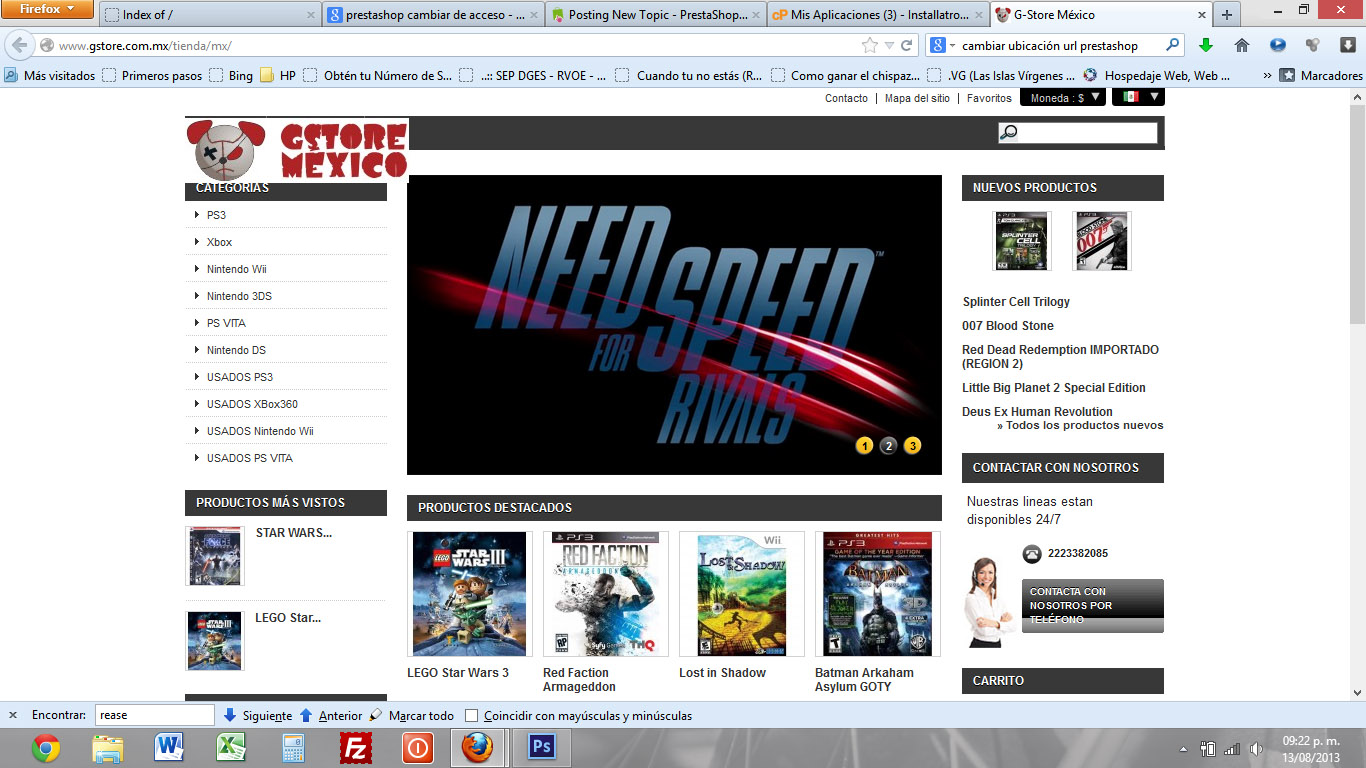This screenshot has height=768, width=1366.
Task: Switch to the Posting New Topic tab
Action: (657, 15)
